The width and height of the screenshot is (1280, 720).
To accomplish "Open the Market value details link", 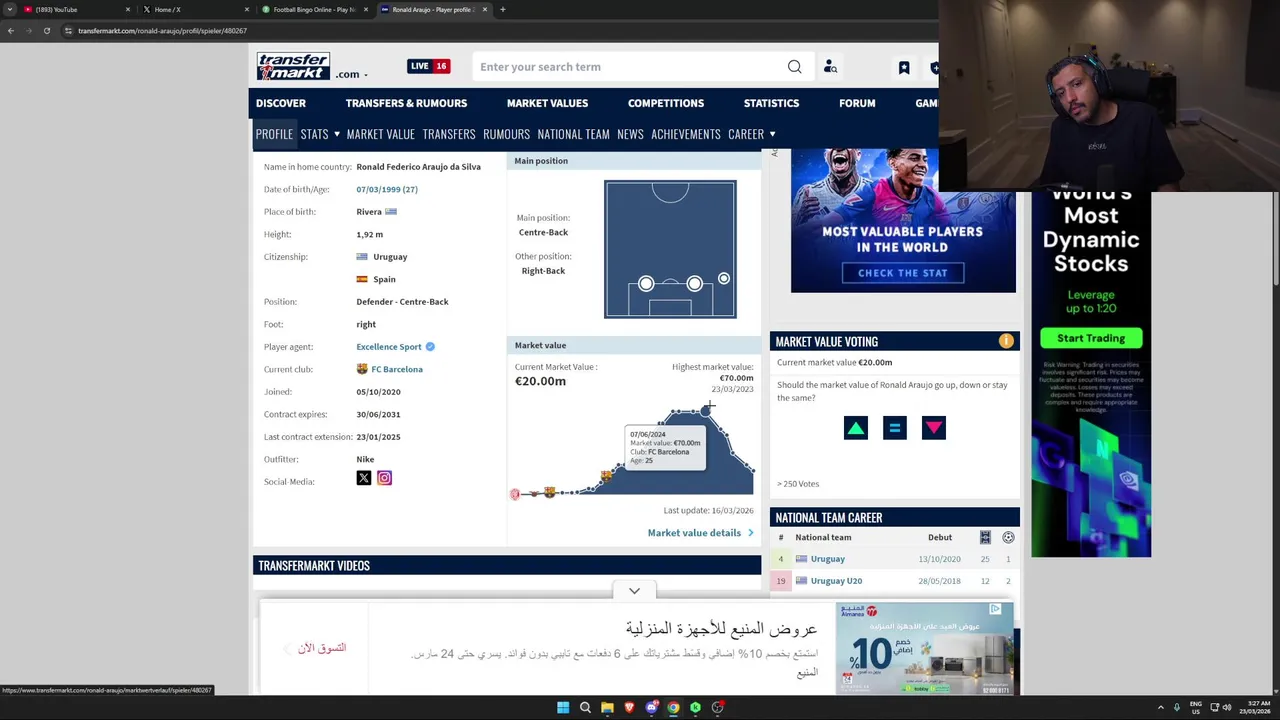I will [x=700, y=533].
